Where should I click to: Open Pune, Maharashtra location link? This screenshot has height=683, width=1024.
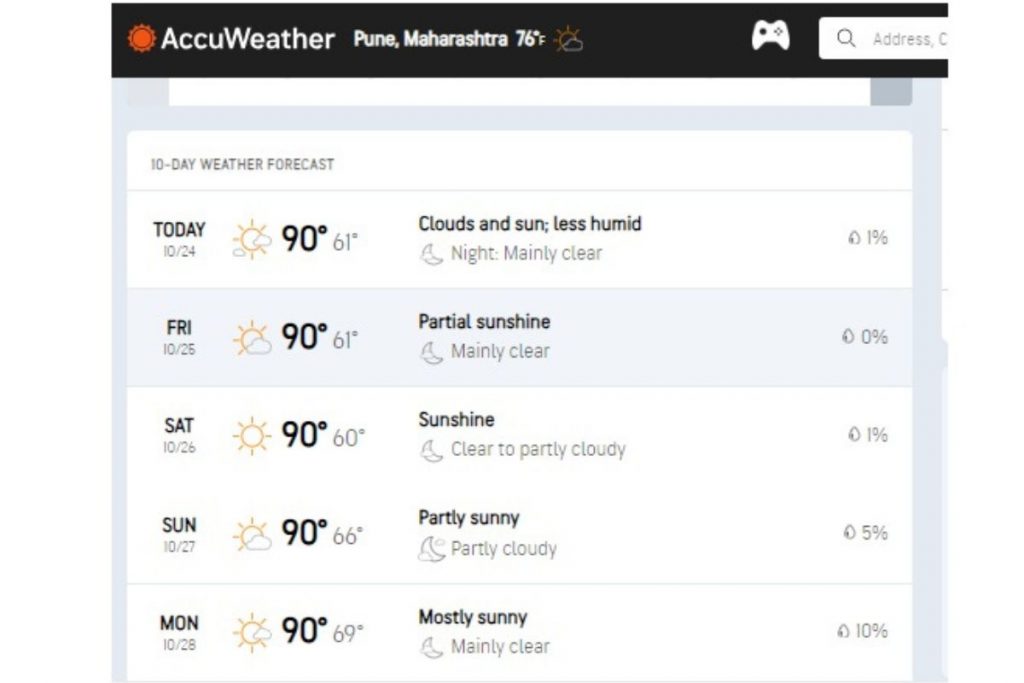[x=431, y=40]
